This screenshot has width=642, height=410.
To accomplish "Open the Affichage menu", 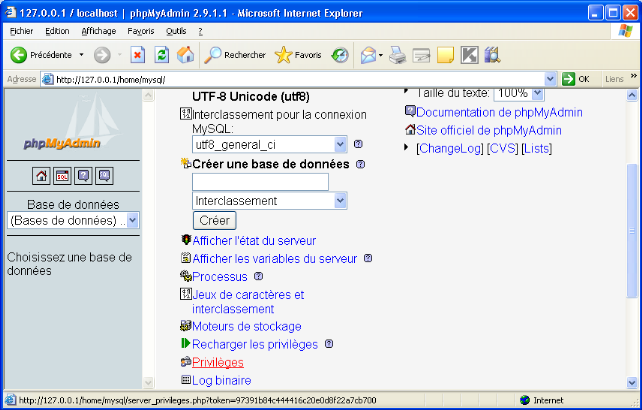I will point(99,31).
